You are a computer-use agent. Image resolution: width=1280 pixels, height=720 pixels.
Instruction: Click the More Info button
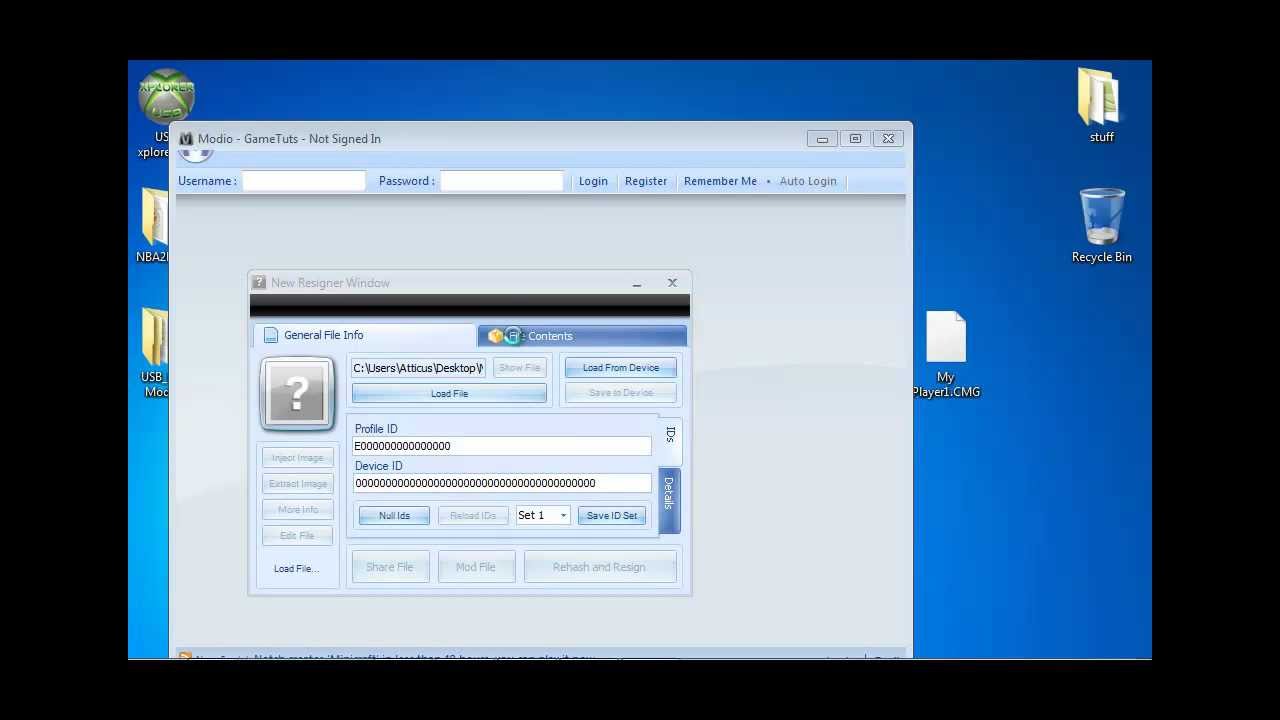pyautogui.click(x=297, y=510)
